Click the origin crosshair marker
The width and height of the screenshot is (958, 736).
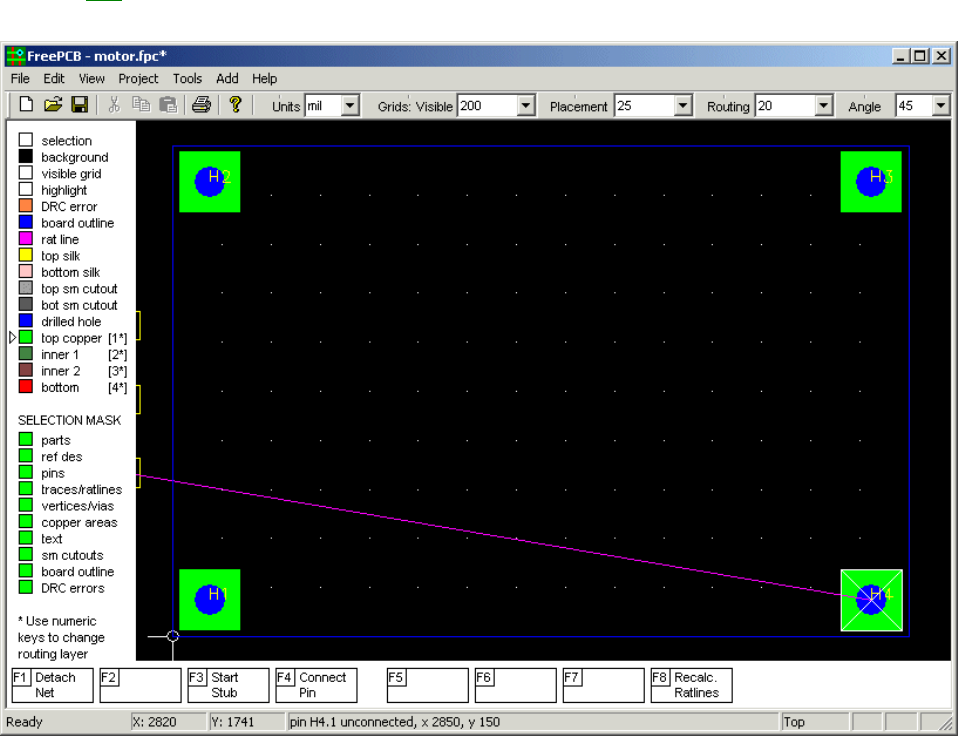click(x=173, y=636)
